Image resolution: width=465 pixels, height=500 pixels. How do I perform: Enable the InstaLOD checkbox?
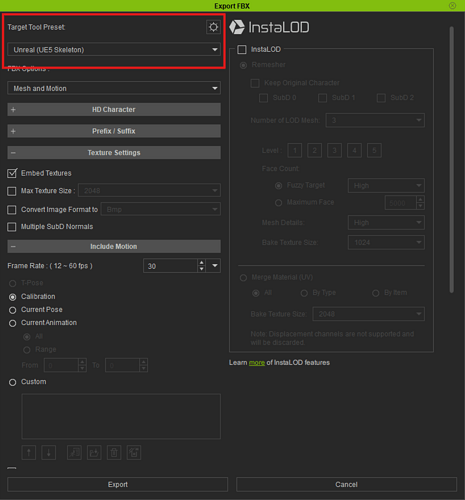tap(242, 49)
